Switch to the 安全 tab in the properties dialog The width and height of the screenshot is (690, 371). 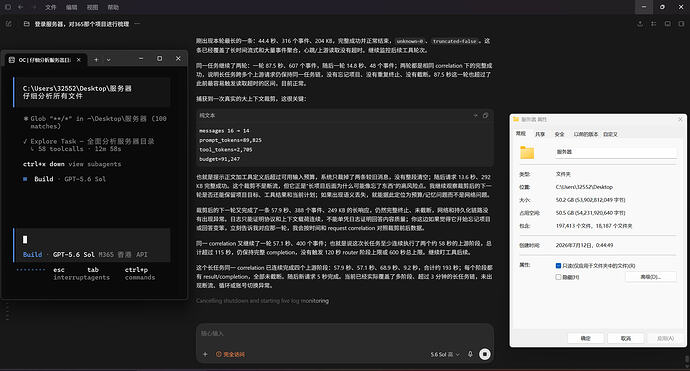pyautogui.click(x=559, y=134)
